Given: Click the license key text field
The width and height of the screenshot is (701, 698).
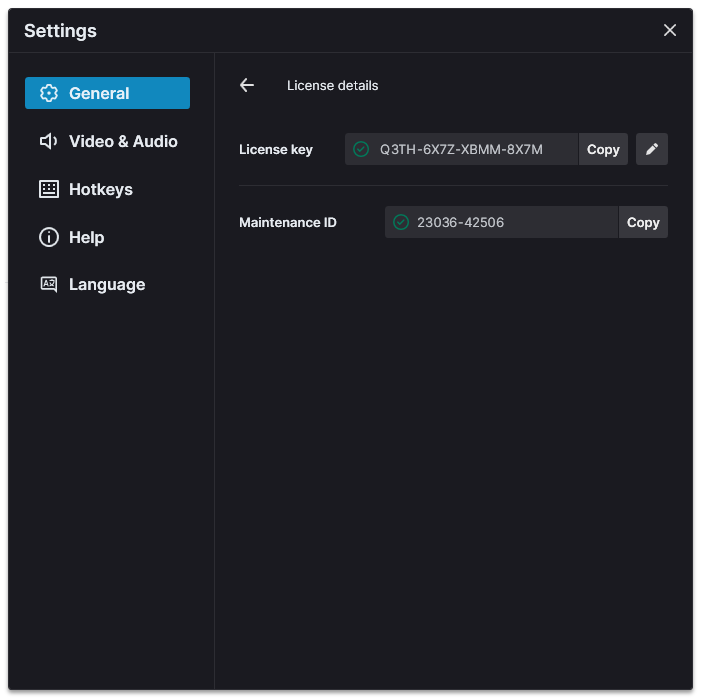Looking at the screenshot, I should click(x=461, y=149).
